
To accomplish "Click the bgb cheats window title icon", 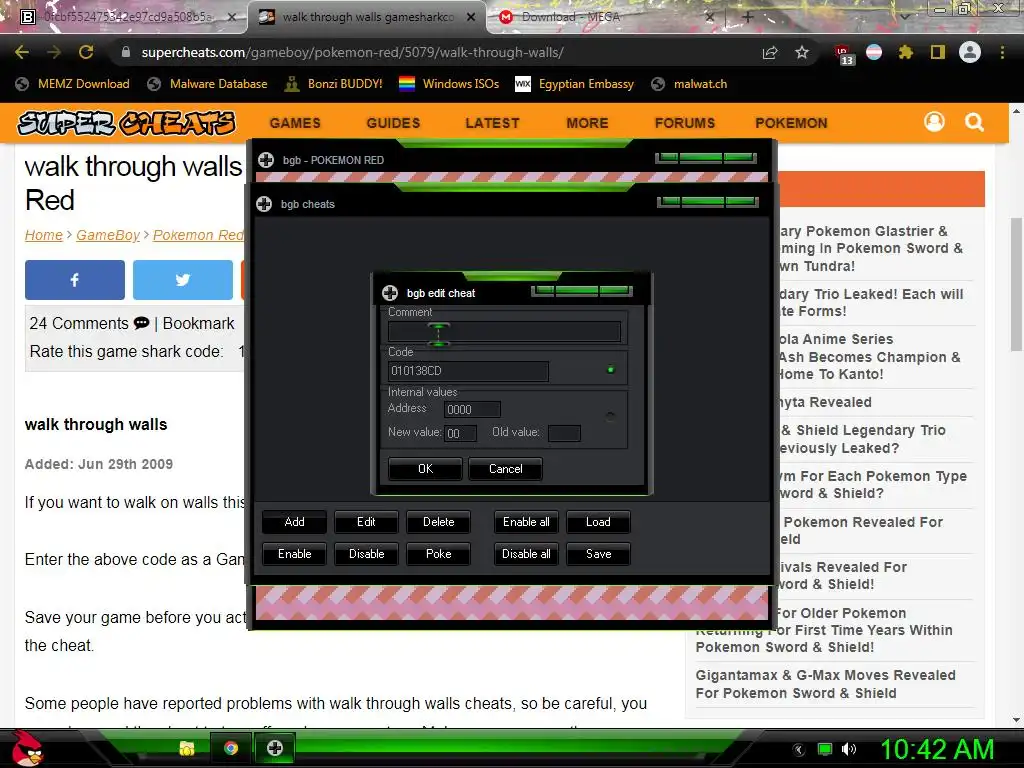I will coord(264,204).
